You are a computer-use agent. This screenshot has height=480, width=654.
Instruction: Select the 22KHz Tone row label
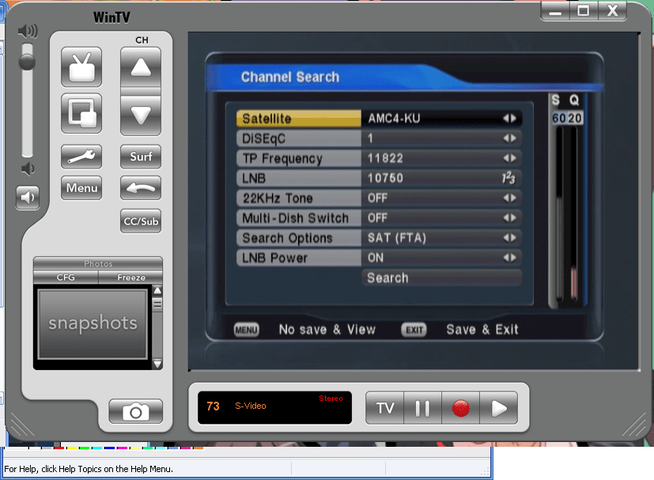(299, 198)
